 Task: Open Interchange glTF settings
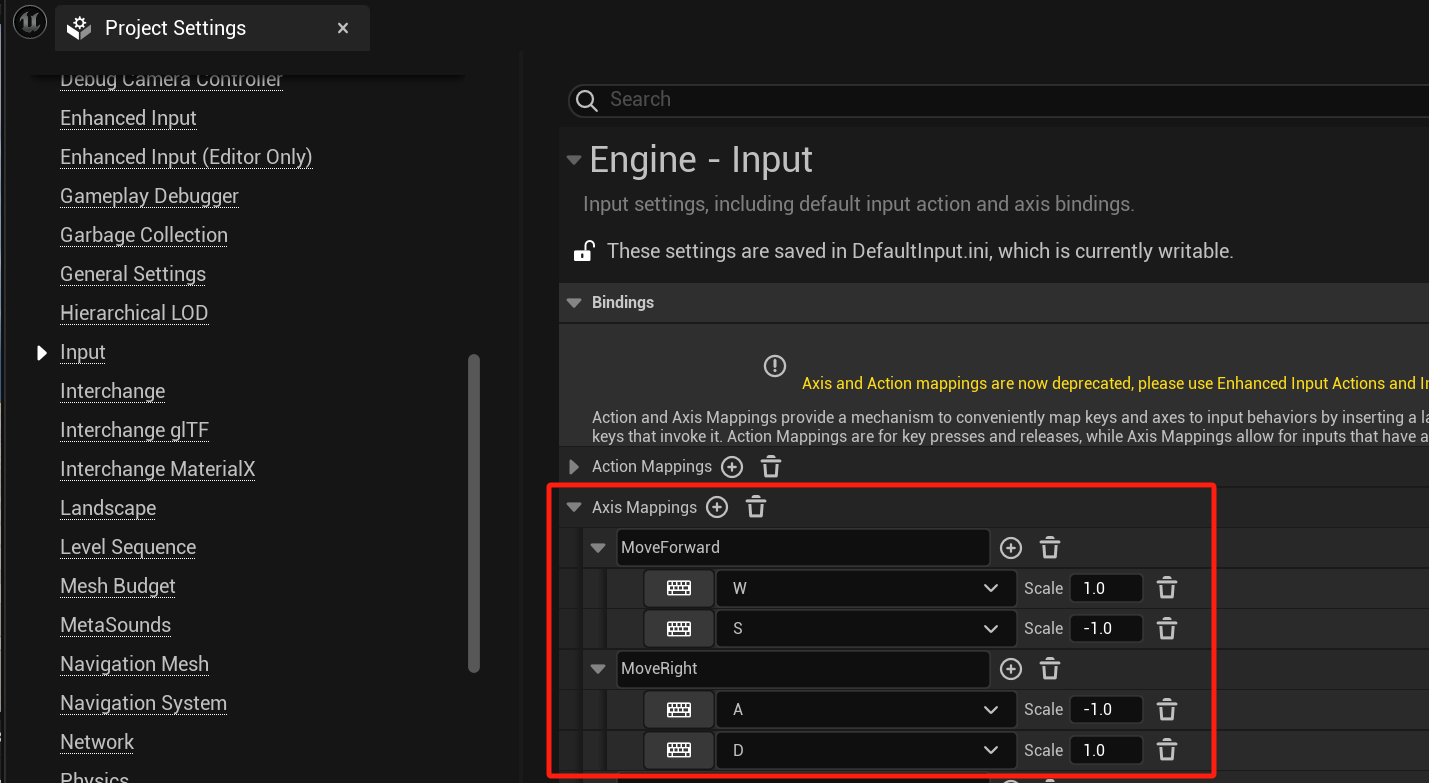tap(135, 430)
